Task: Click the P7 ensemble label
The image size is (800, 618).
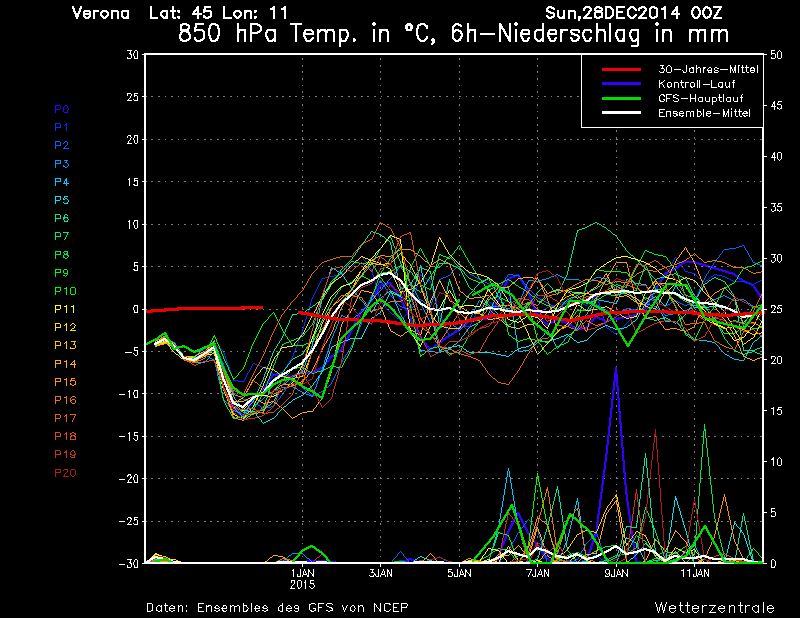Action: tap(62, 236)
